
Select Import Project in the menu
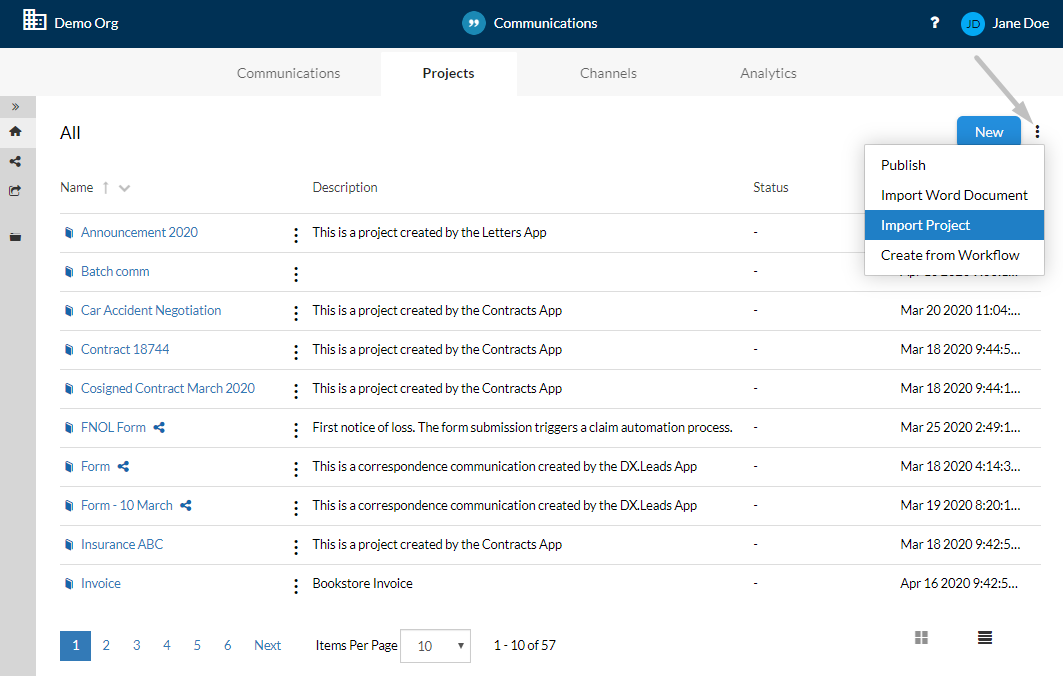pyautogui.click(x=954, y=225)
